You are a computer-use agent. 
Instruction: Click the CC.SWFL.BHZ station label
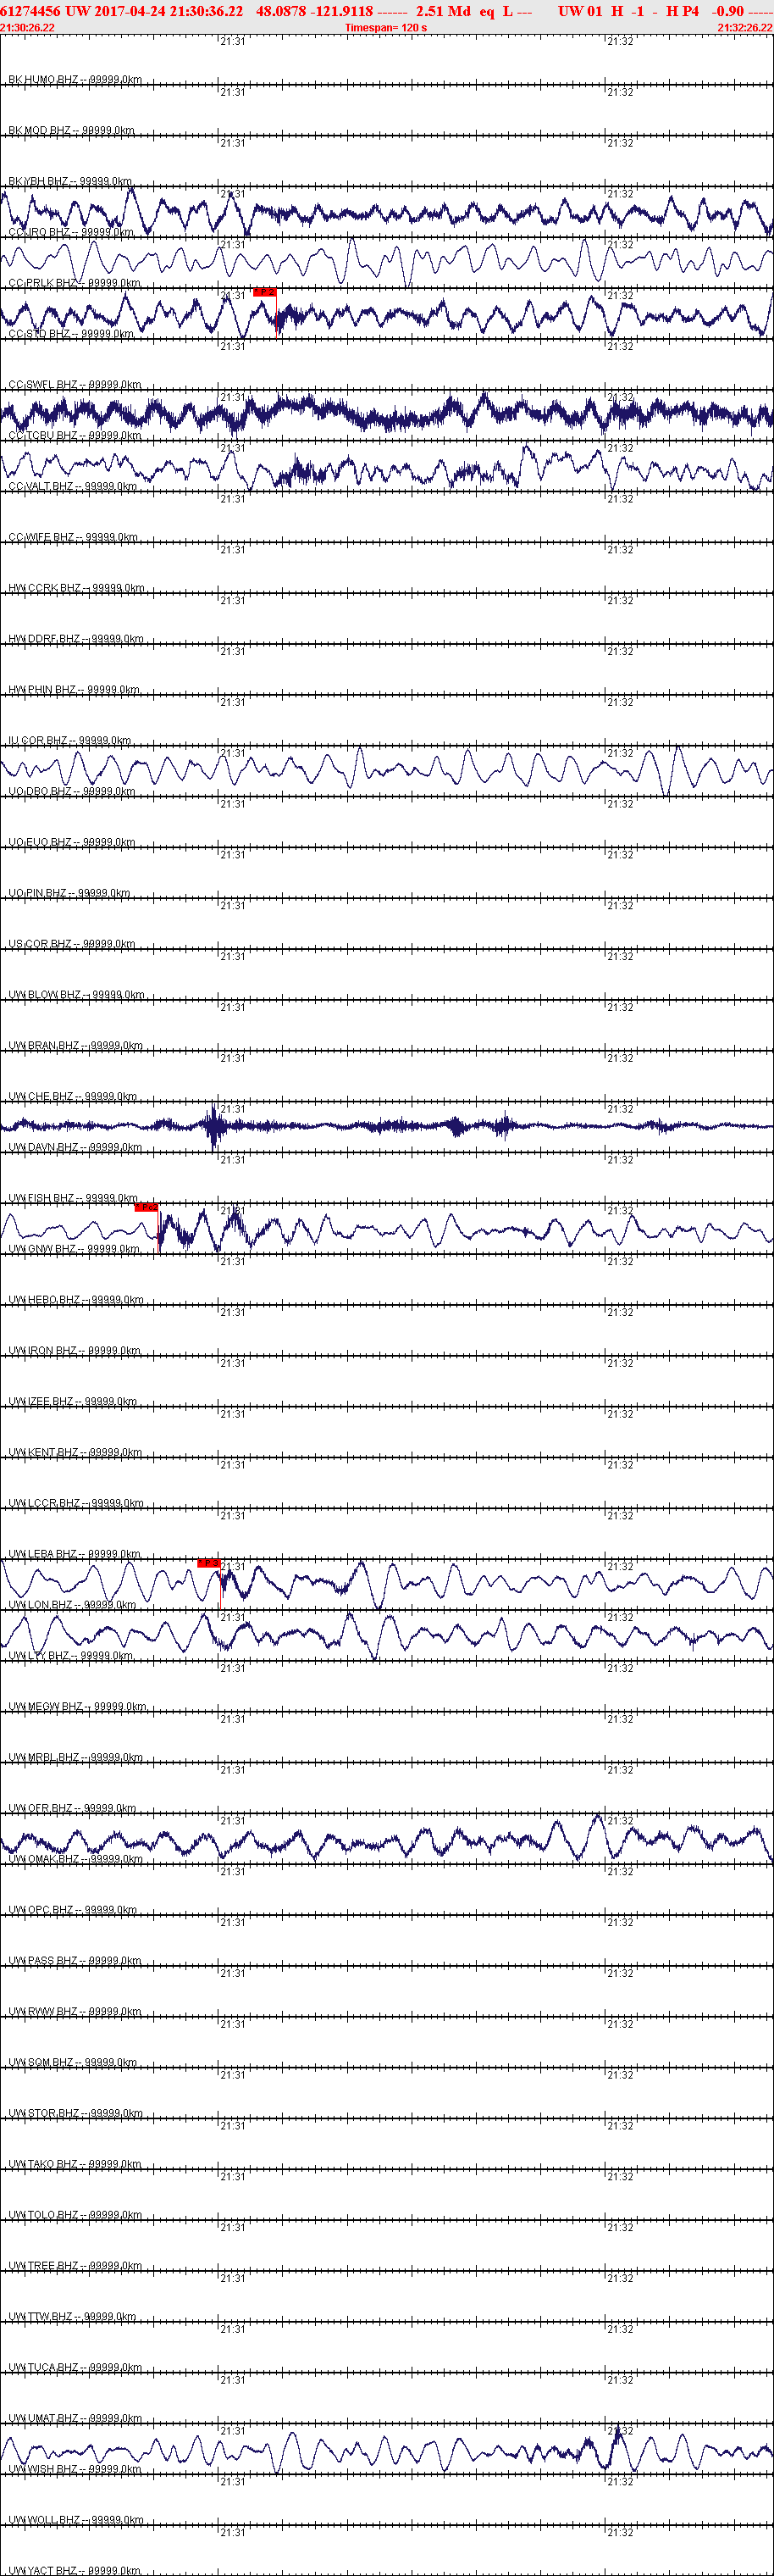75,384
